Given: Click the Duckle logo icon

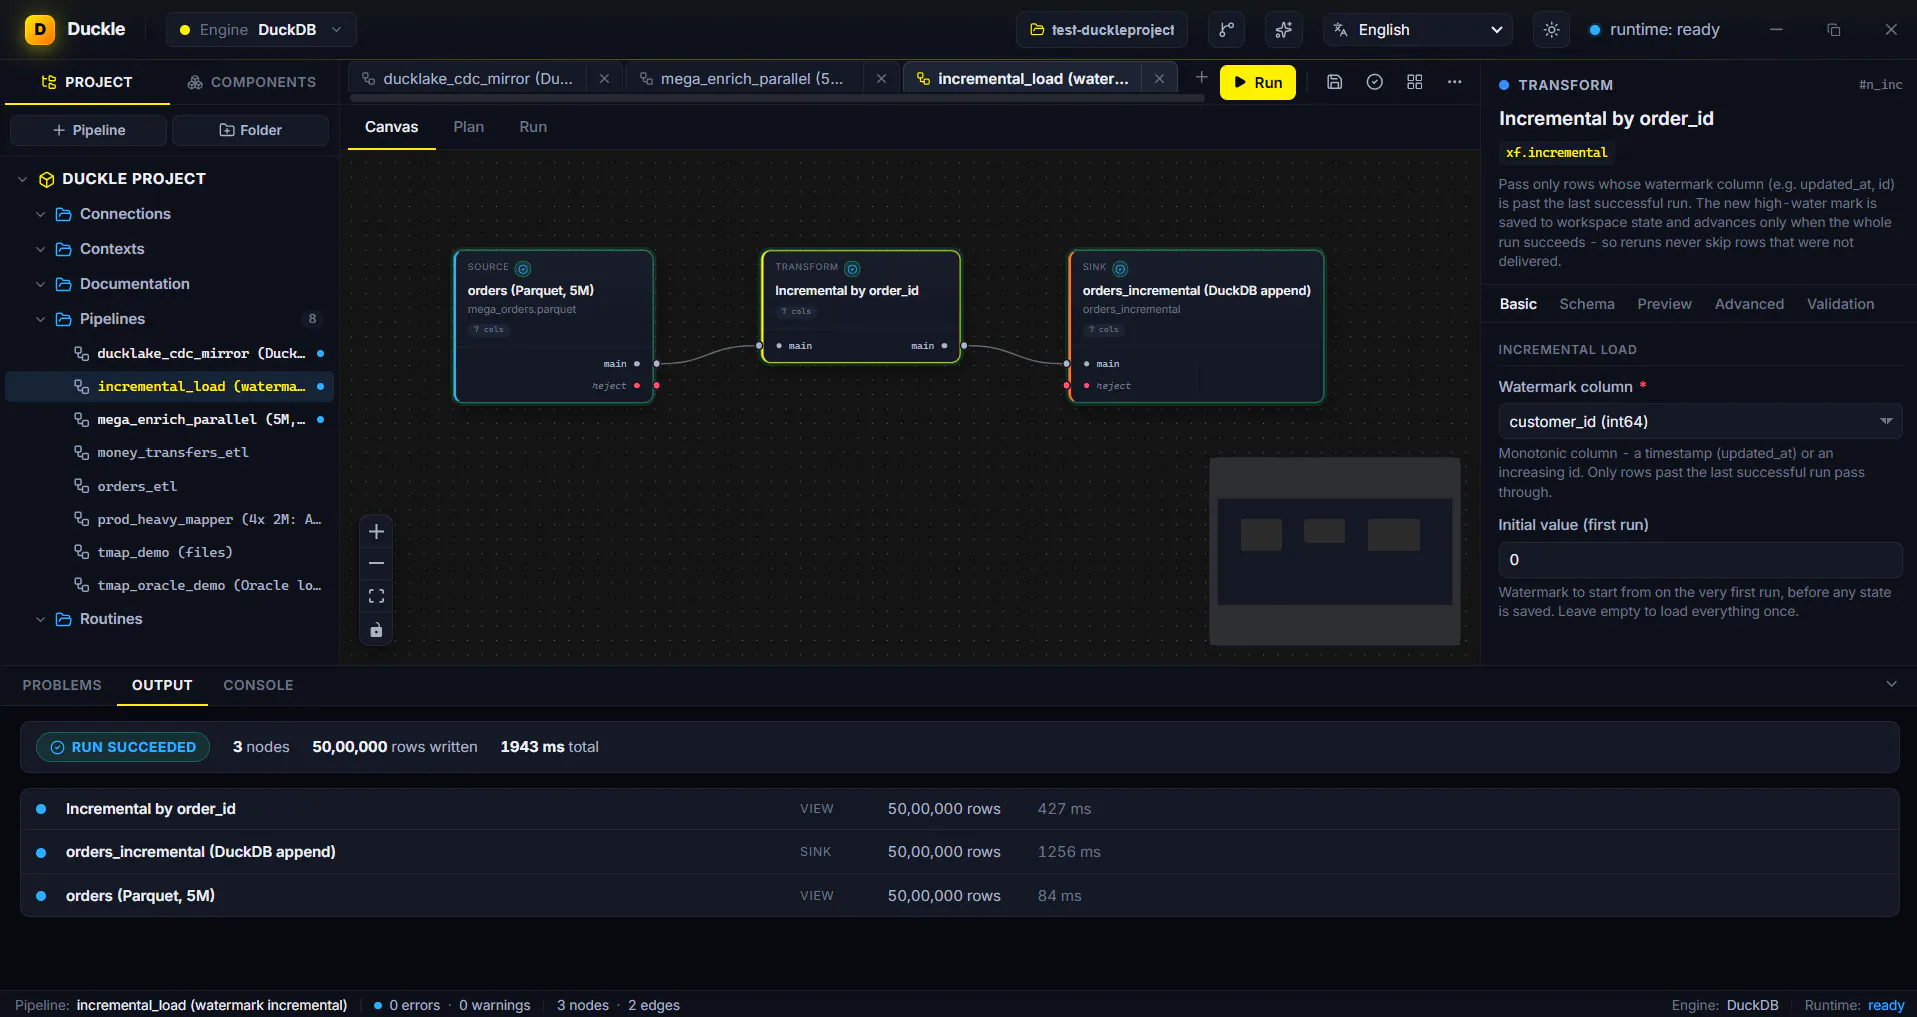Looking at the screenshot, I should [x=40, y=30].
